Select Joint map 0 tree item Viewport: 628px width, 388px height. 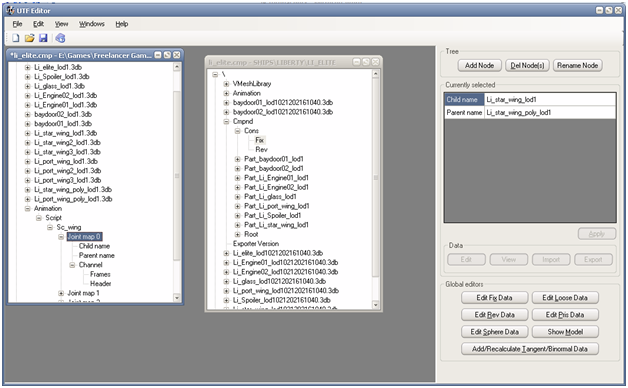click(x=84, y=237)
